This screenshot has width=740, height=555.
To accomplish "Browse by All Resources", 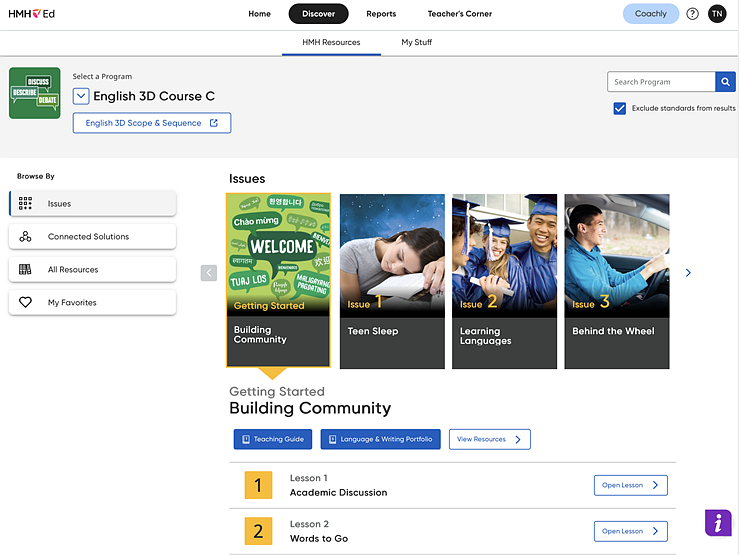I will tap(92, 269).
